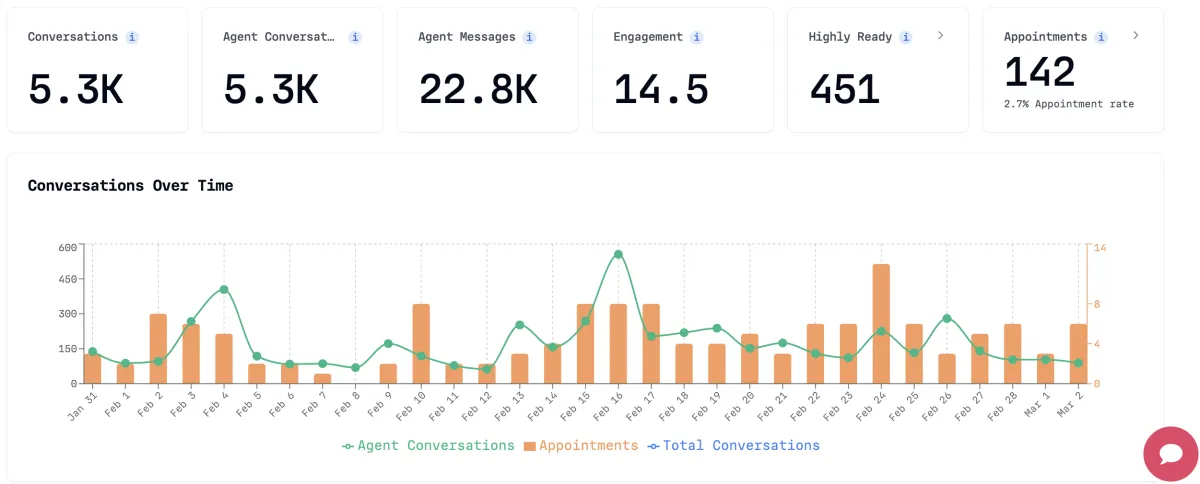Click the 2.7% Appointment rate text

[1069, 104]
